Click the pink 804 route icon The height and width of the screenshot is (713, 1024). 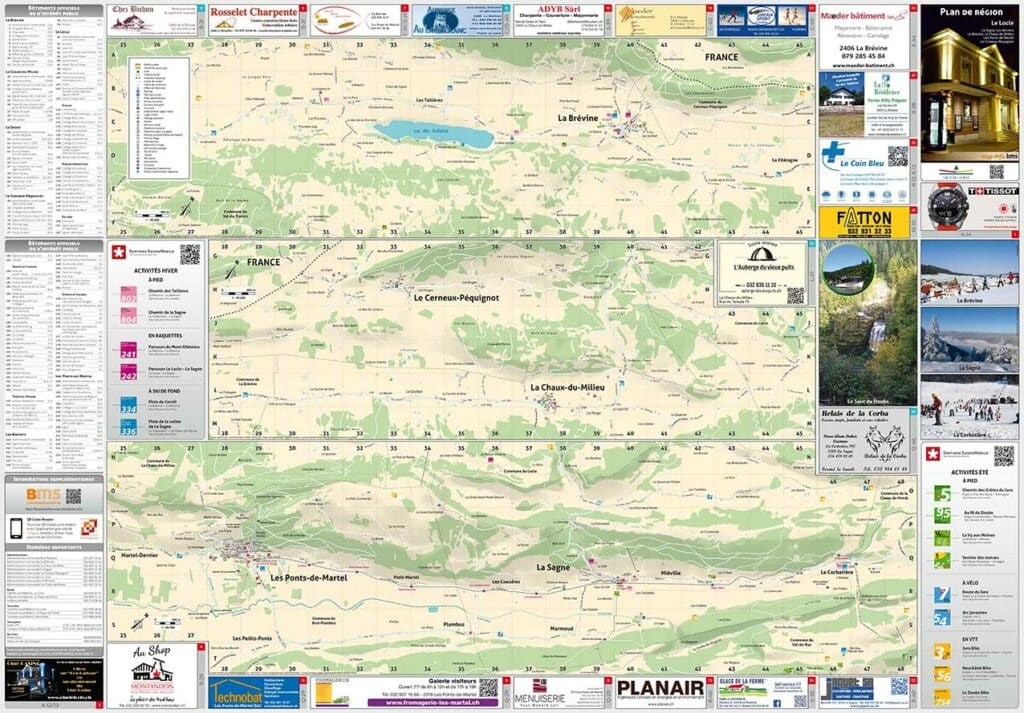tap(129, 316)
